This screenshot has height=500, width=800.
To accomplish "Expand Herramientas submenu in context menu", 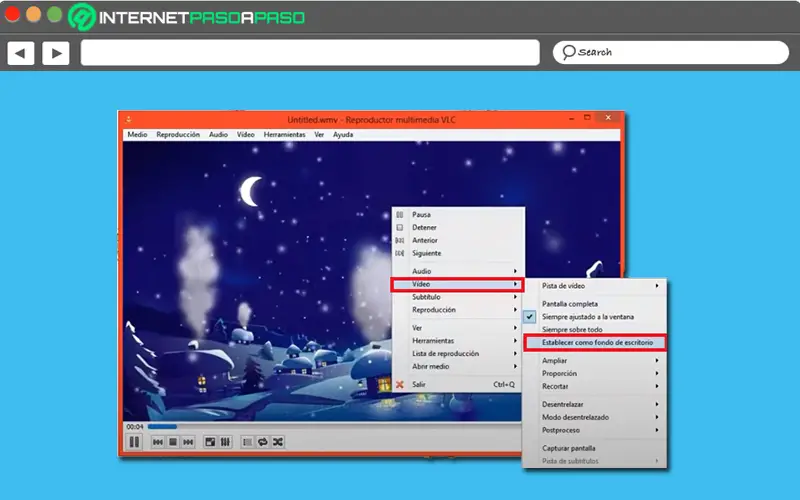I will 458,341.
